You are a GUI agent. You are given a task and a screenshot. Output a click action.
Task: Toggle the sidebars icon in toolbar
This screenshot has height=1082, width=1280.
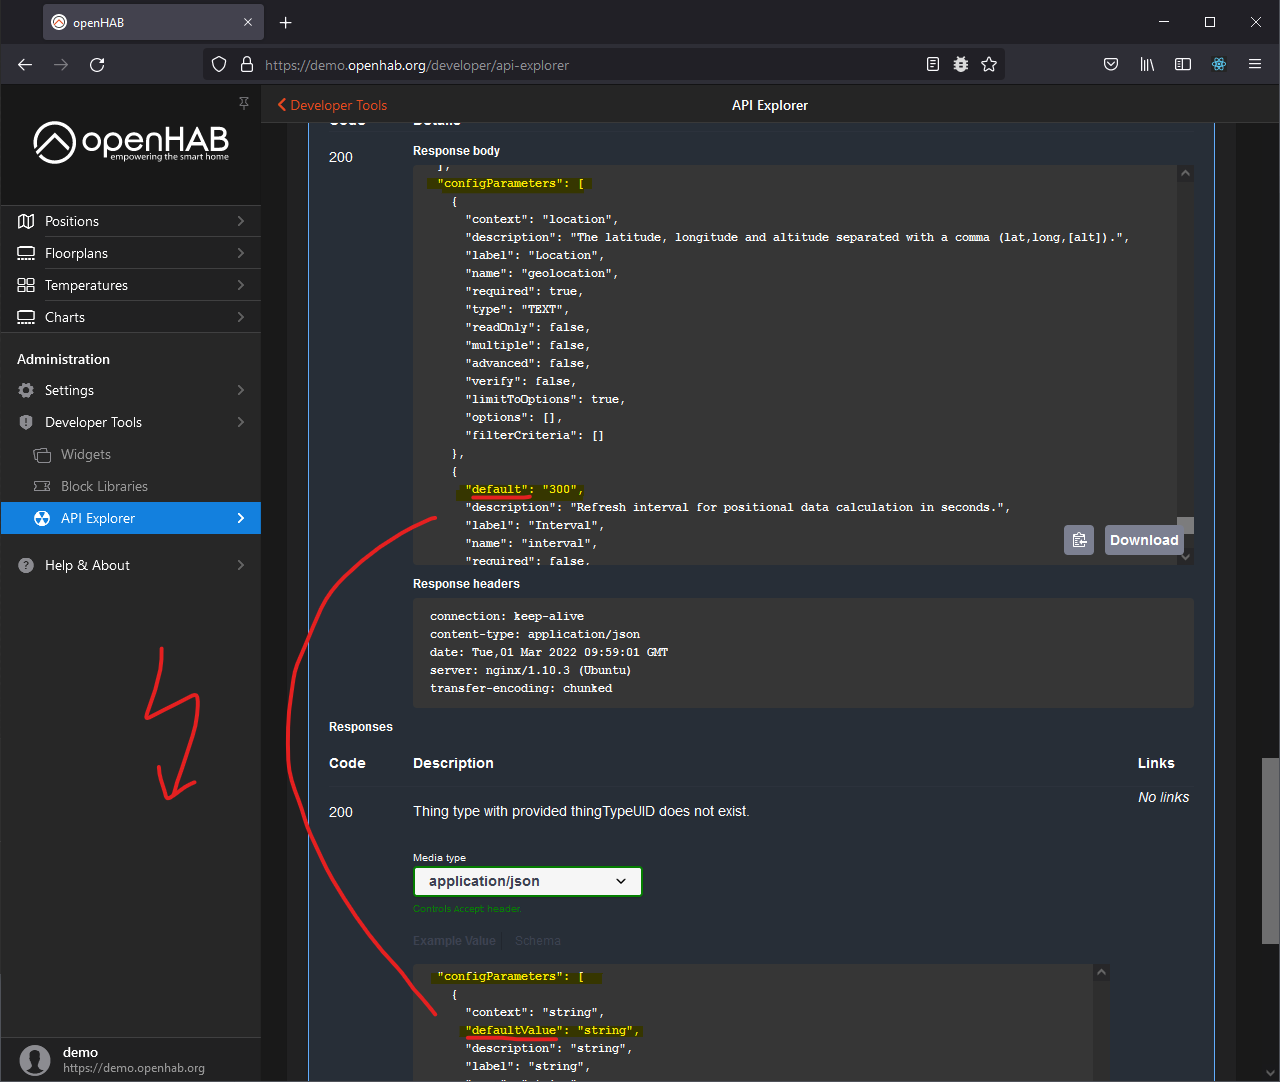[1183, 65]
